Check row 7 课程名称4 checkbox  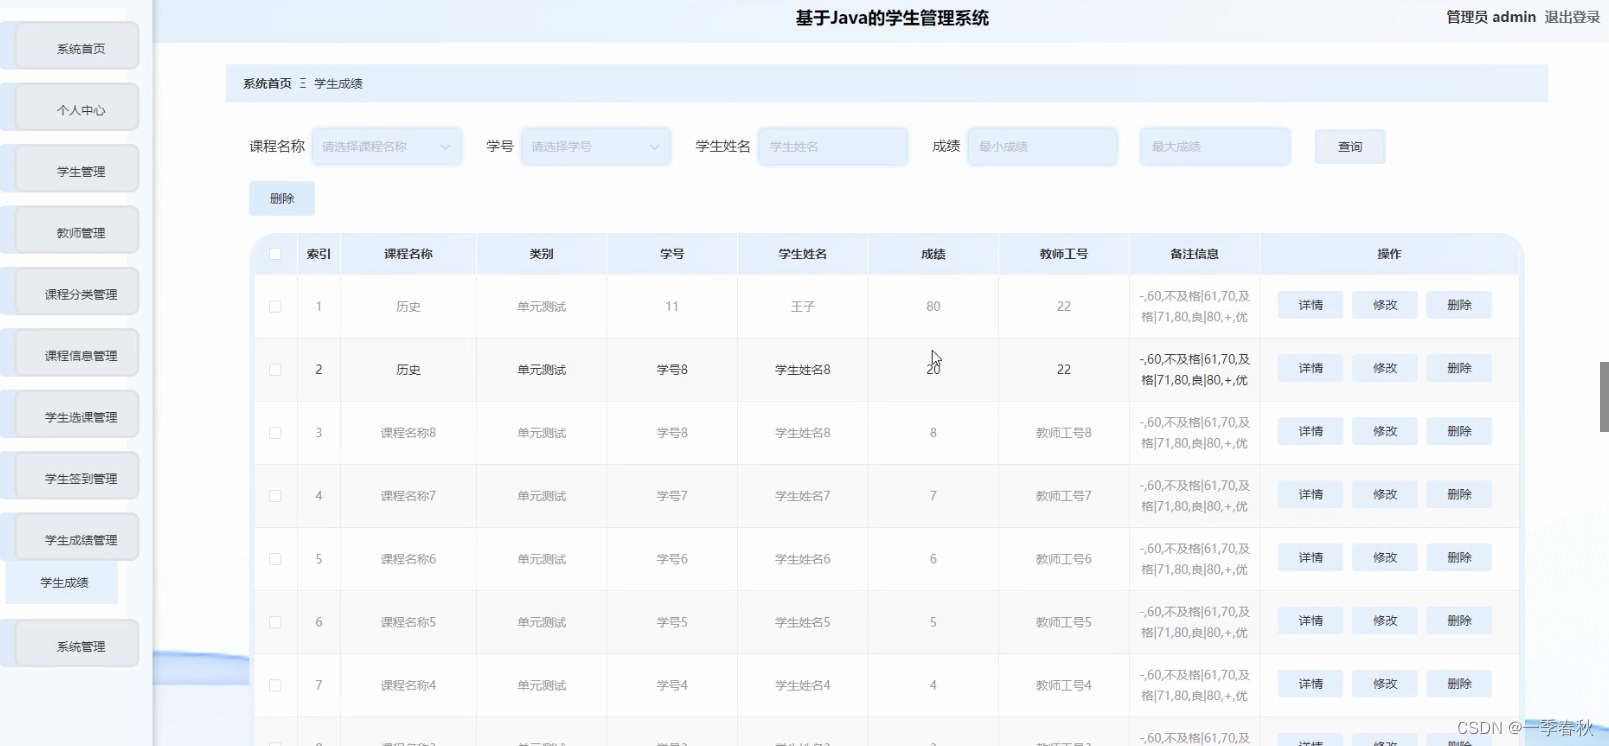pos(275,685)
